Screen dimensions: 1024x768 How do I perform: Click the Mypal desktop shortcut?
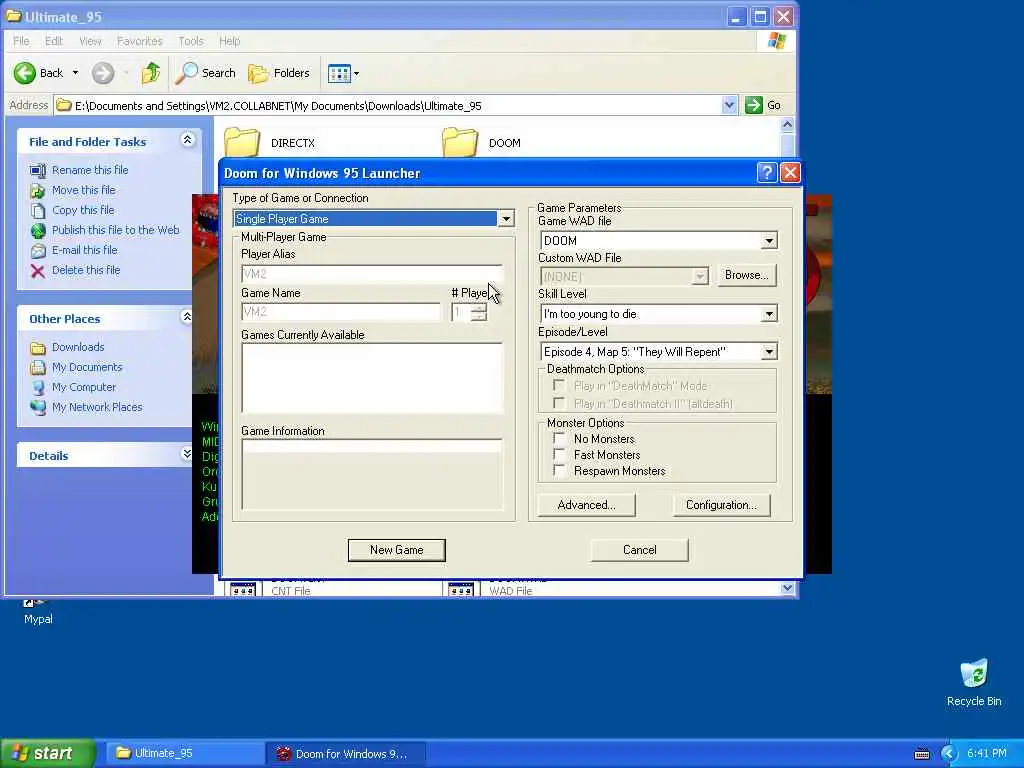point(37,611)
